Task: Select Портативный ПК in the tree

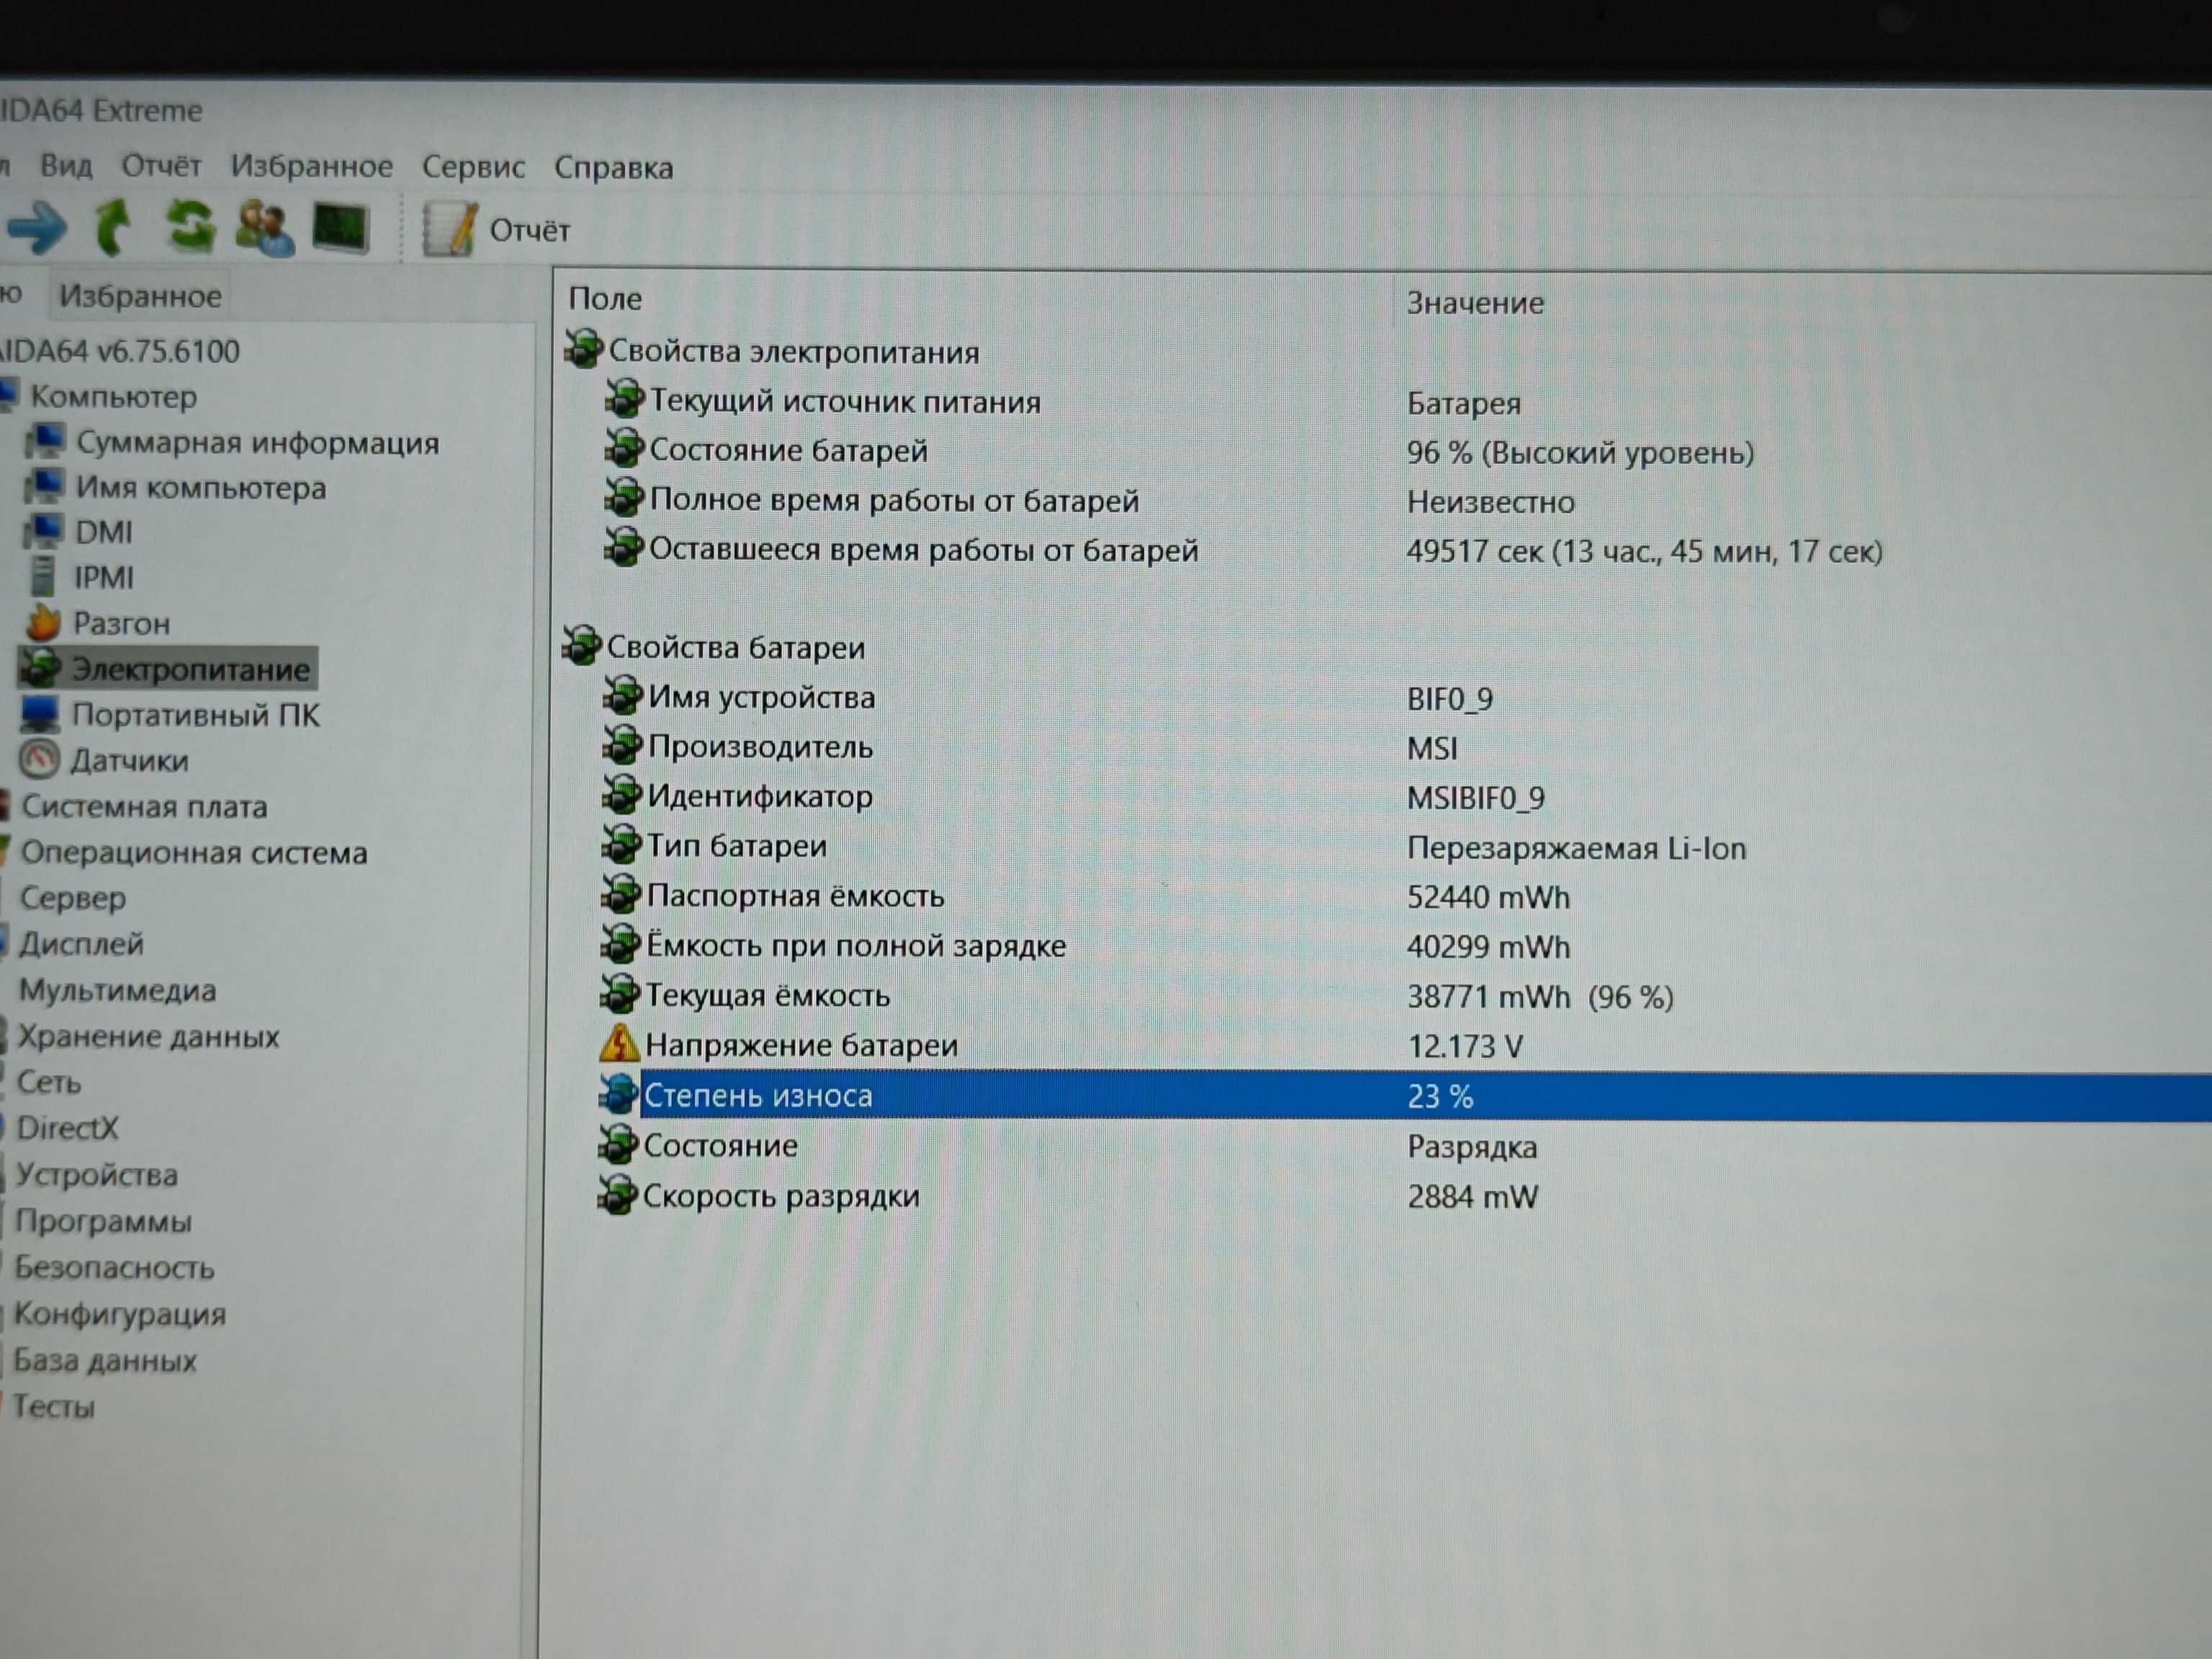Action: 196,715
